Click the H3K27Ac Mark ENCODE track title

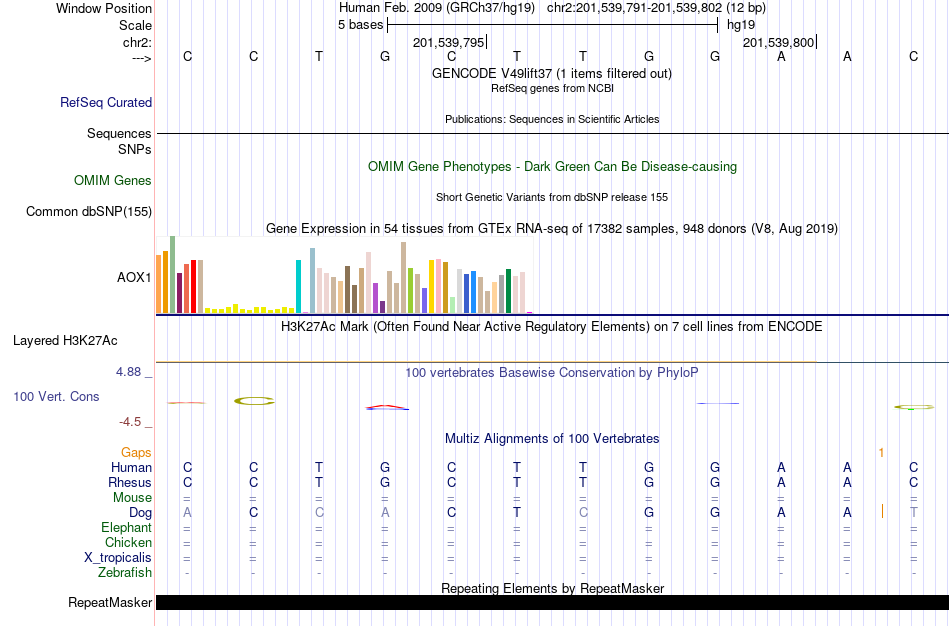[552, 327]
